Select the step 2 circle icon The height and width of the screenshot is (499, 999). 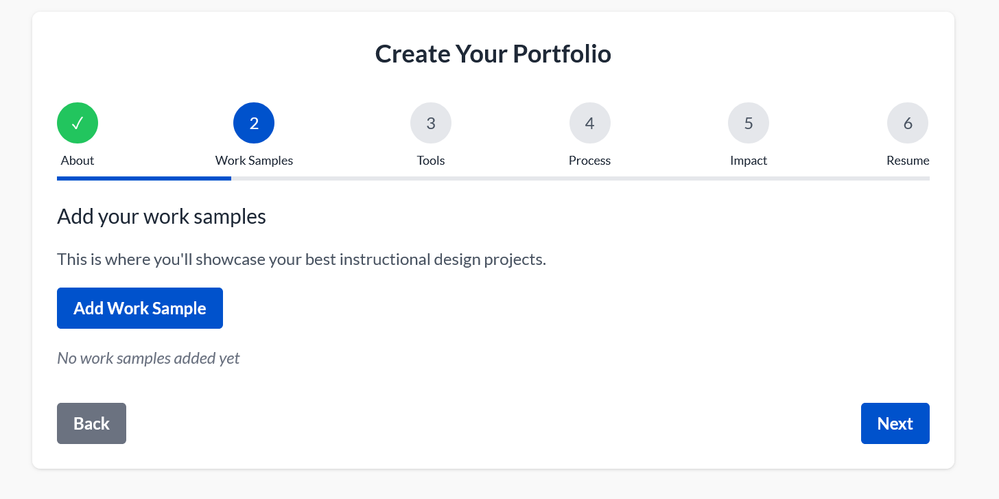pyautogui.click(x=254, y=124)
